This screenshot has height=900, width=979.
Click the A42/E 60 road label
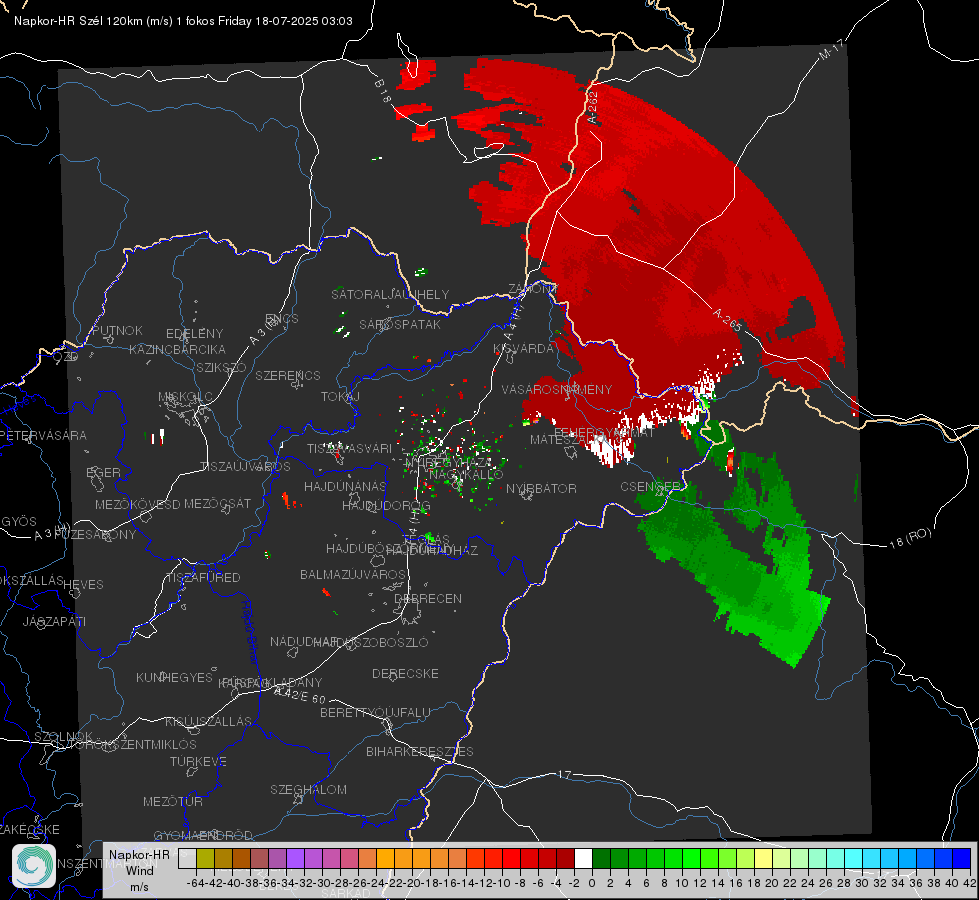pos(300,695)
